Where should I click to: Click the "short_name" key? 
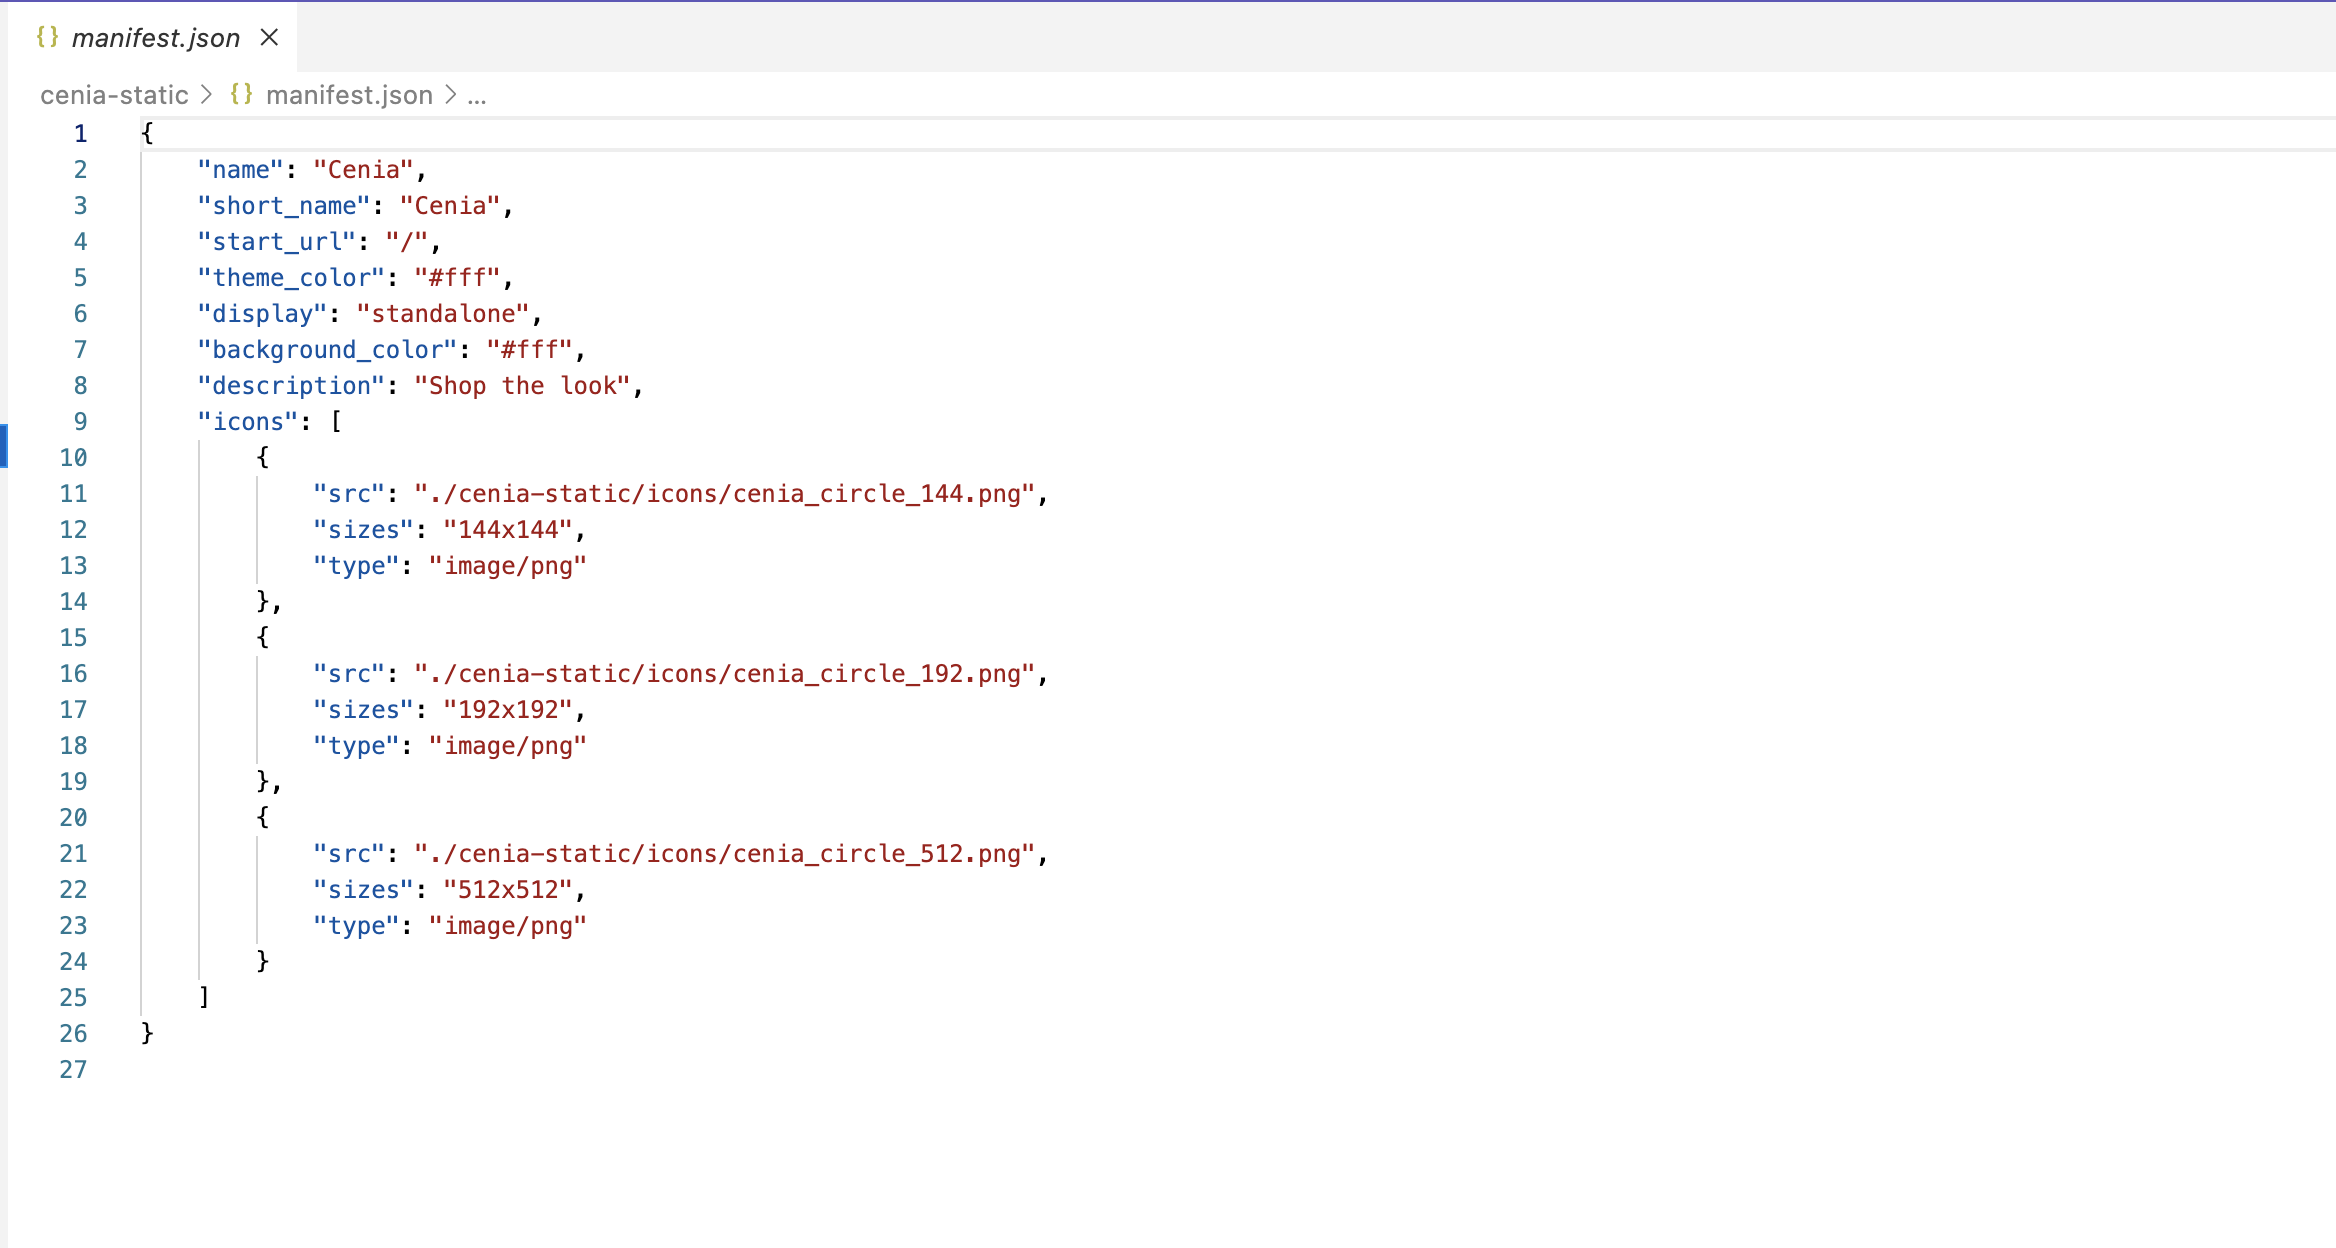[x=284, y=206]
